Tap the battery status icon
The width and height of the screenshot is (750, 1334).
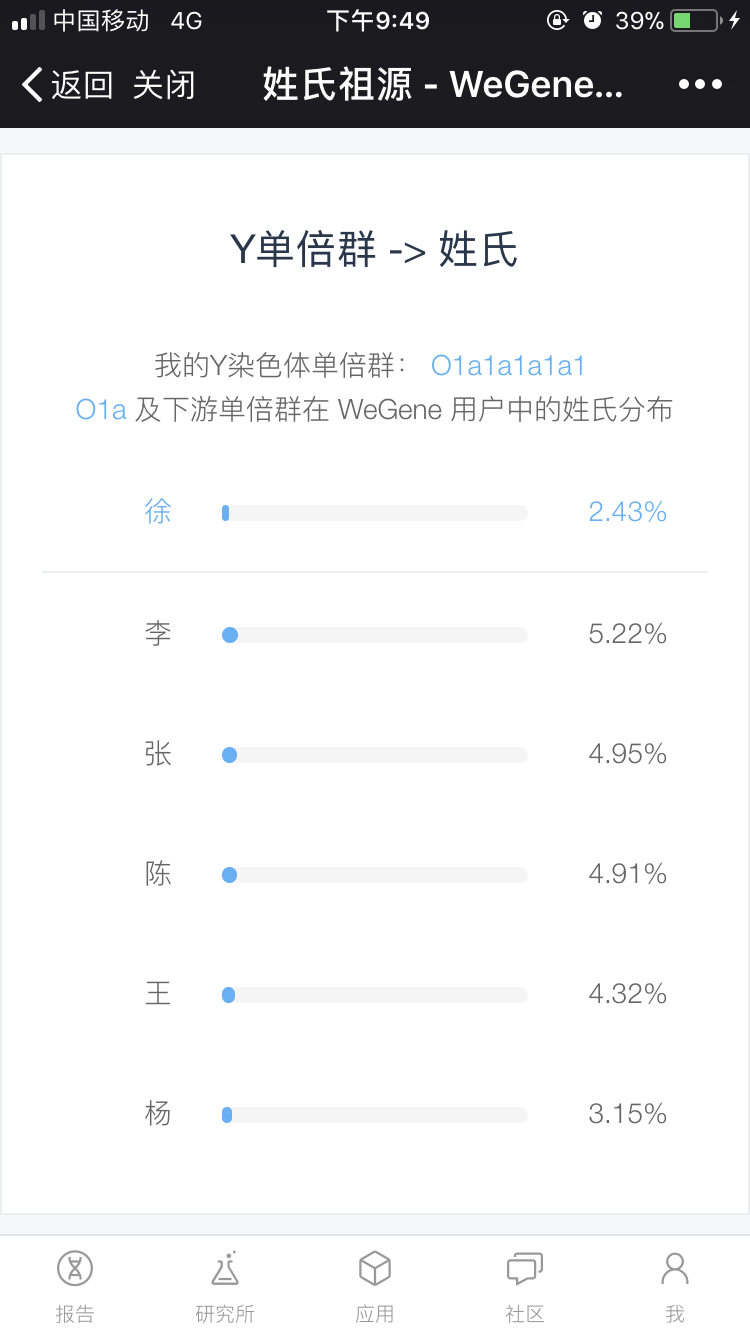(x=696, y=20)
